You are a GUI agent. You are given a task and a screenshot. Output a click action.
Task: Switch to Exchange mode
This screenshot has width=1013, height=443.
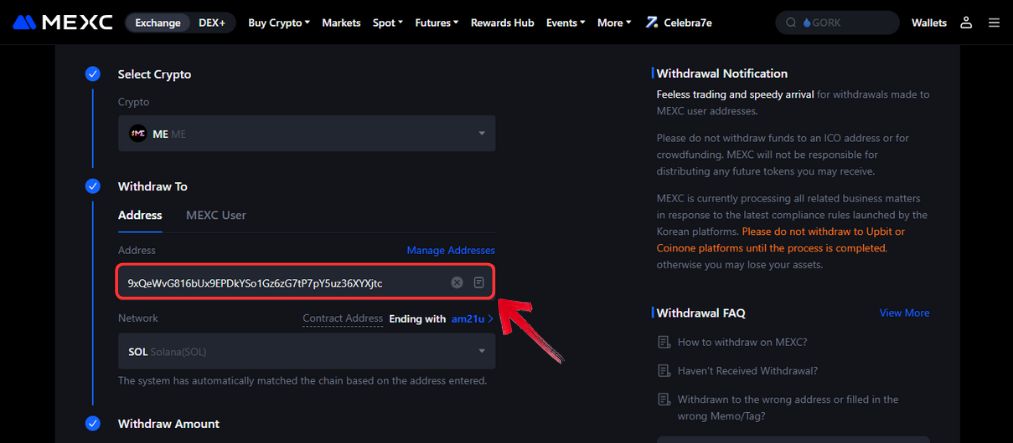click(157, 23)
